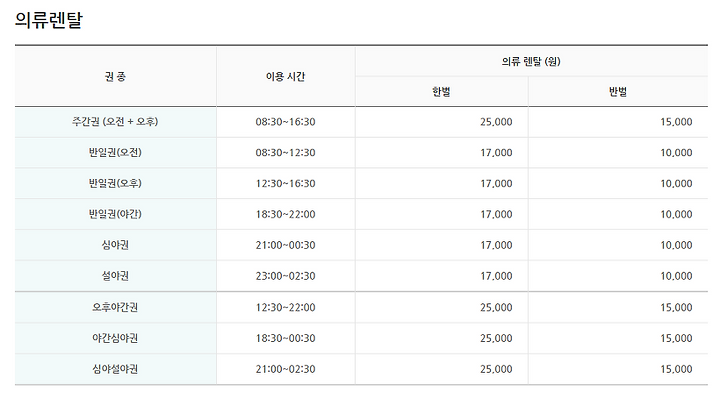
Task: Select the 설야권 row label
Action: 115,276
